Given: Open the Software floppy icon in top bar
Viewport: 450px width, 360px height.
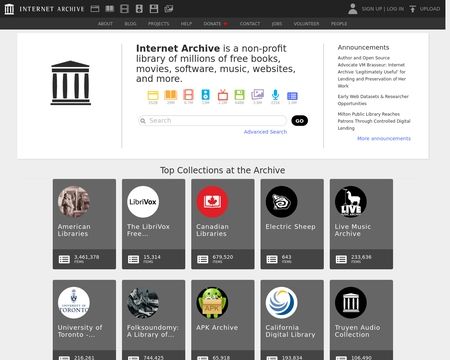Looking at the screenshot, I should (x=154, y=9).
